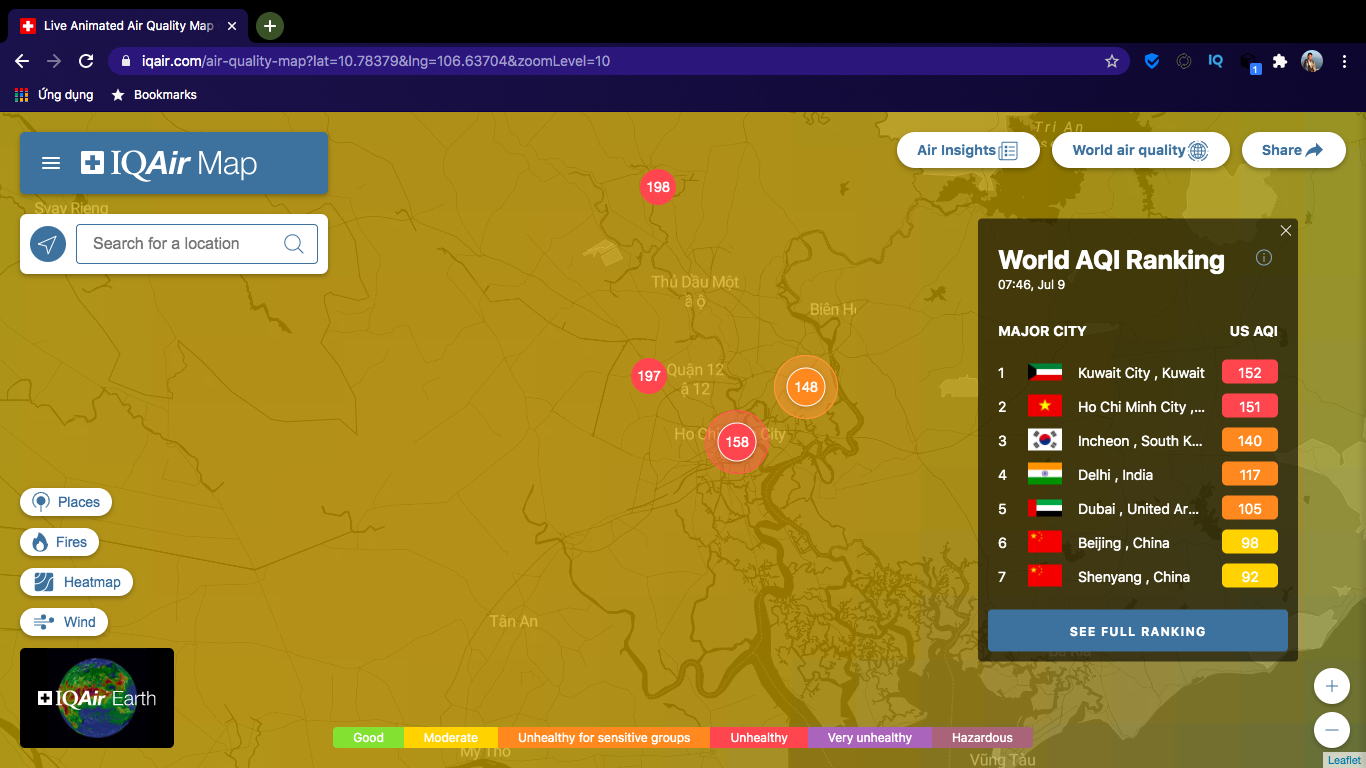Toggle the Heatmap layer
The image size is (1366, 768).
76,582
